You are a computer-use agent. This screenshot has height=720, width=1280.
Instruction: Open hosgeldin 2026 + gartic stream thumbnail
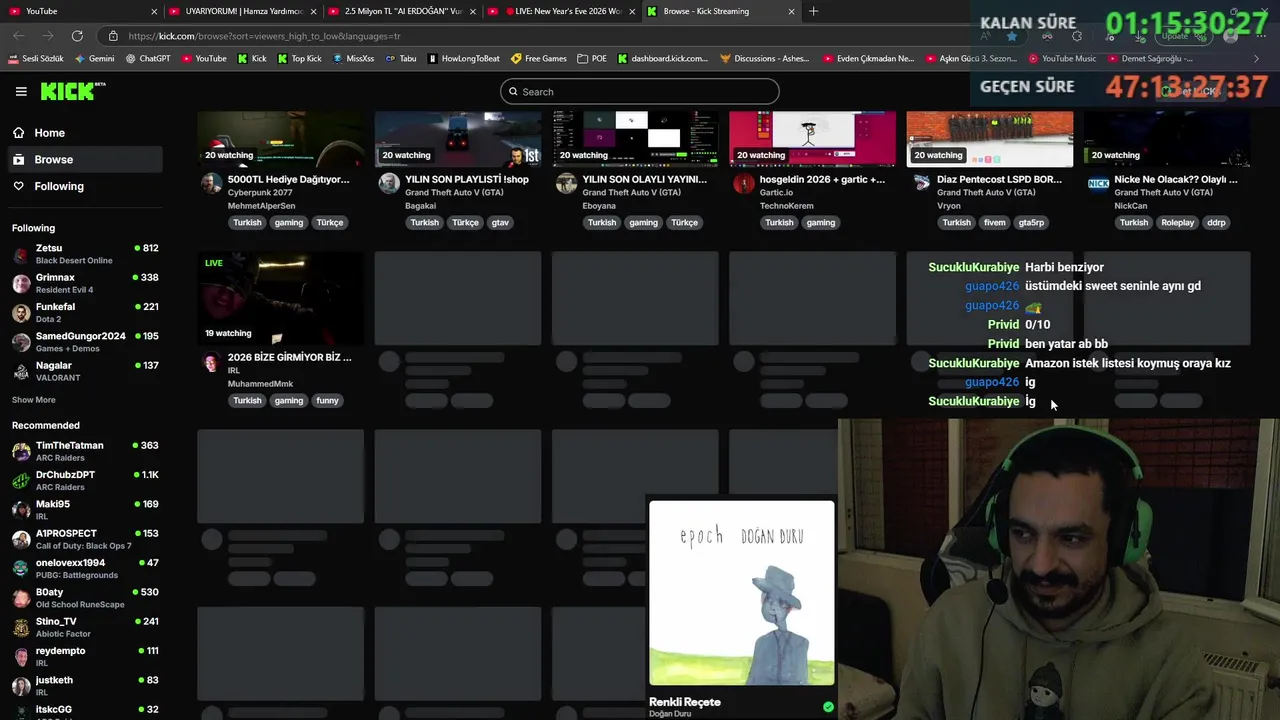[812, 139]
